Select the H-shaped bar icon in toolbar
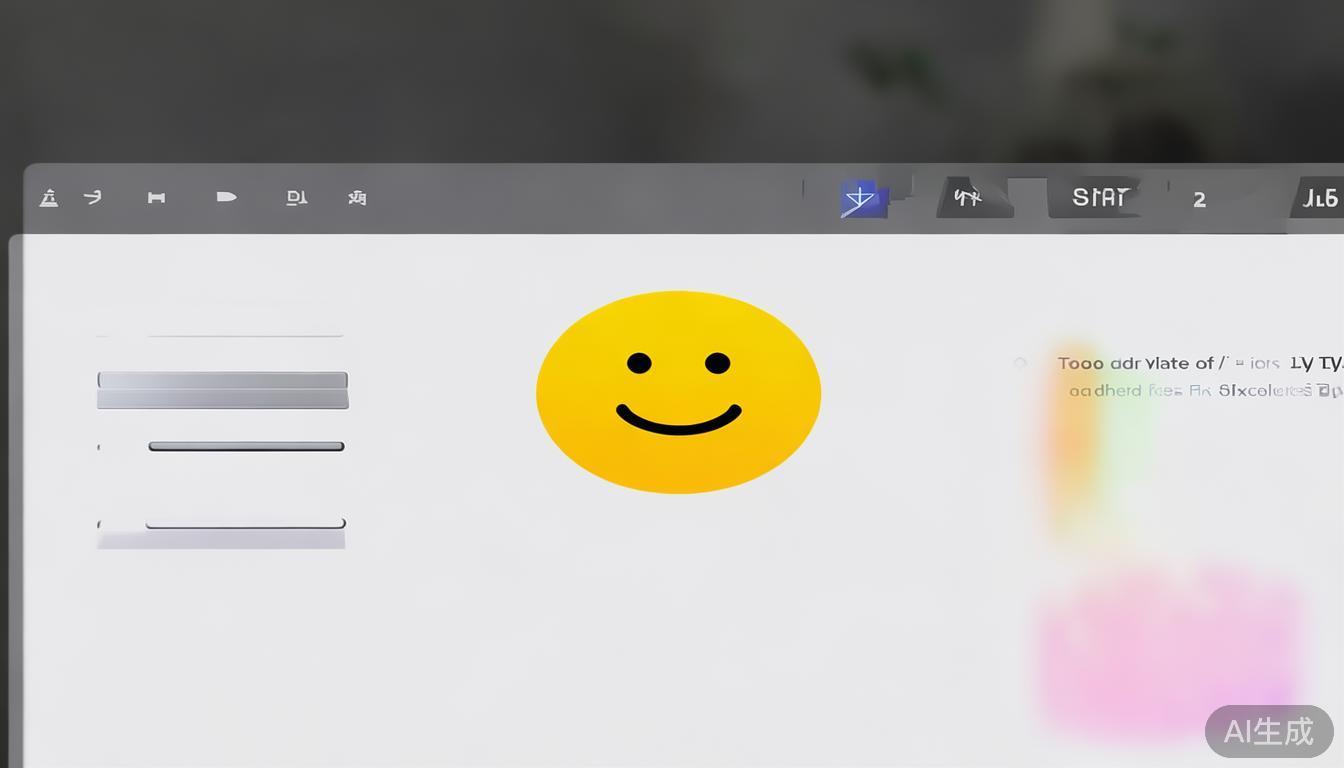 click(x=156, y=198)
